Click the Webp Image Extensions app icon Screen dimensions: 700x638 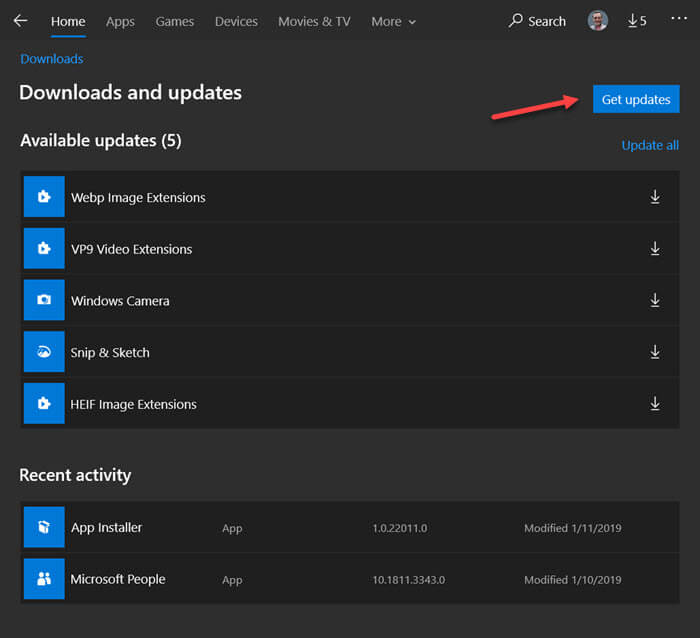coord(44,196)
